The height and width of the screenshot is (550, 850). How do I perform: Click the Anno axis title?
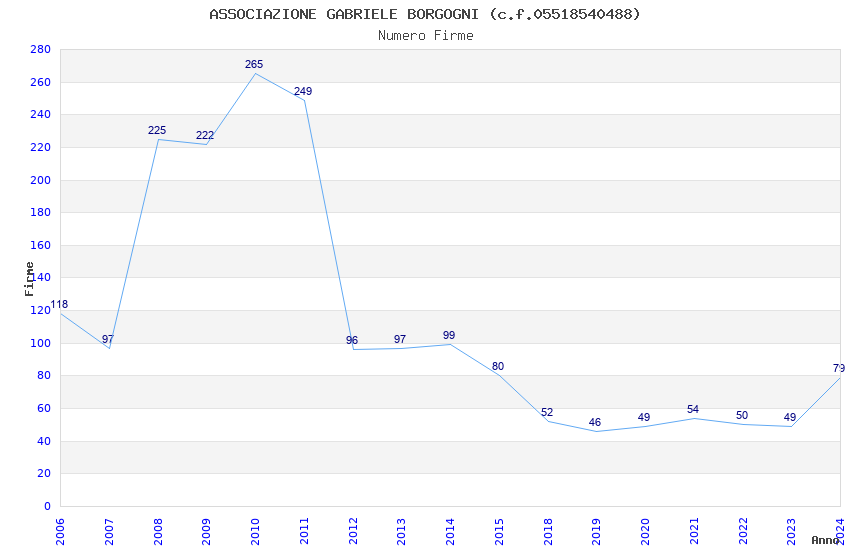point(825,540)
